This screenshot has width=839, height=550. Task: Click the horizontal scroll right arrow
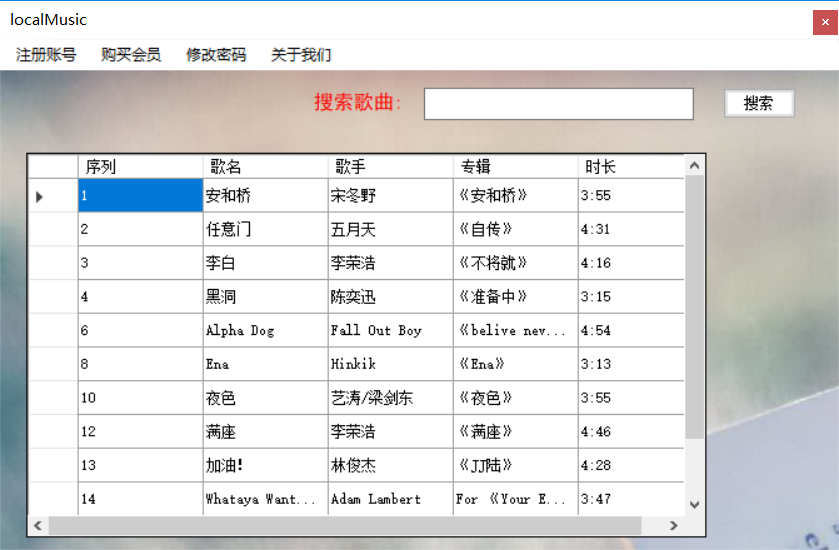click(674, 525)
